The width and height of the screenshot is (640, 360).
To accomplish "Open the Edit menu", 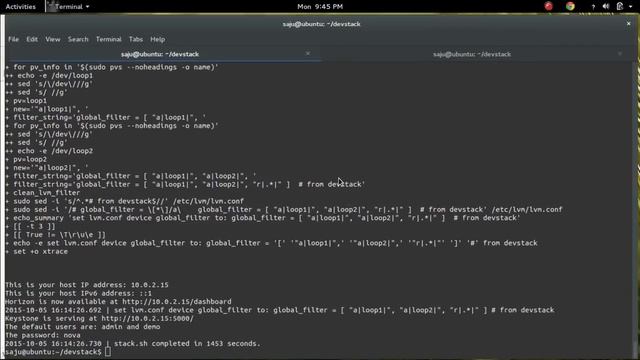I will click(x=32, y=39).
